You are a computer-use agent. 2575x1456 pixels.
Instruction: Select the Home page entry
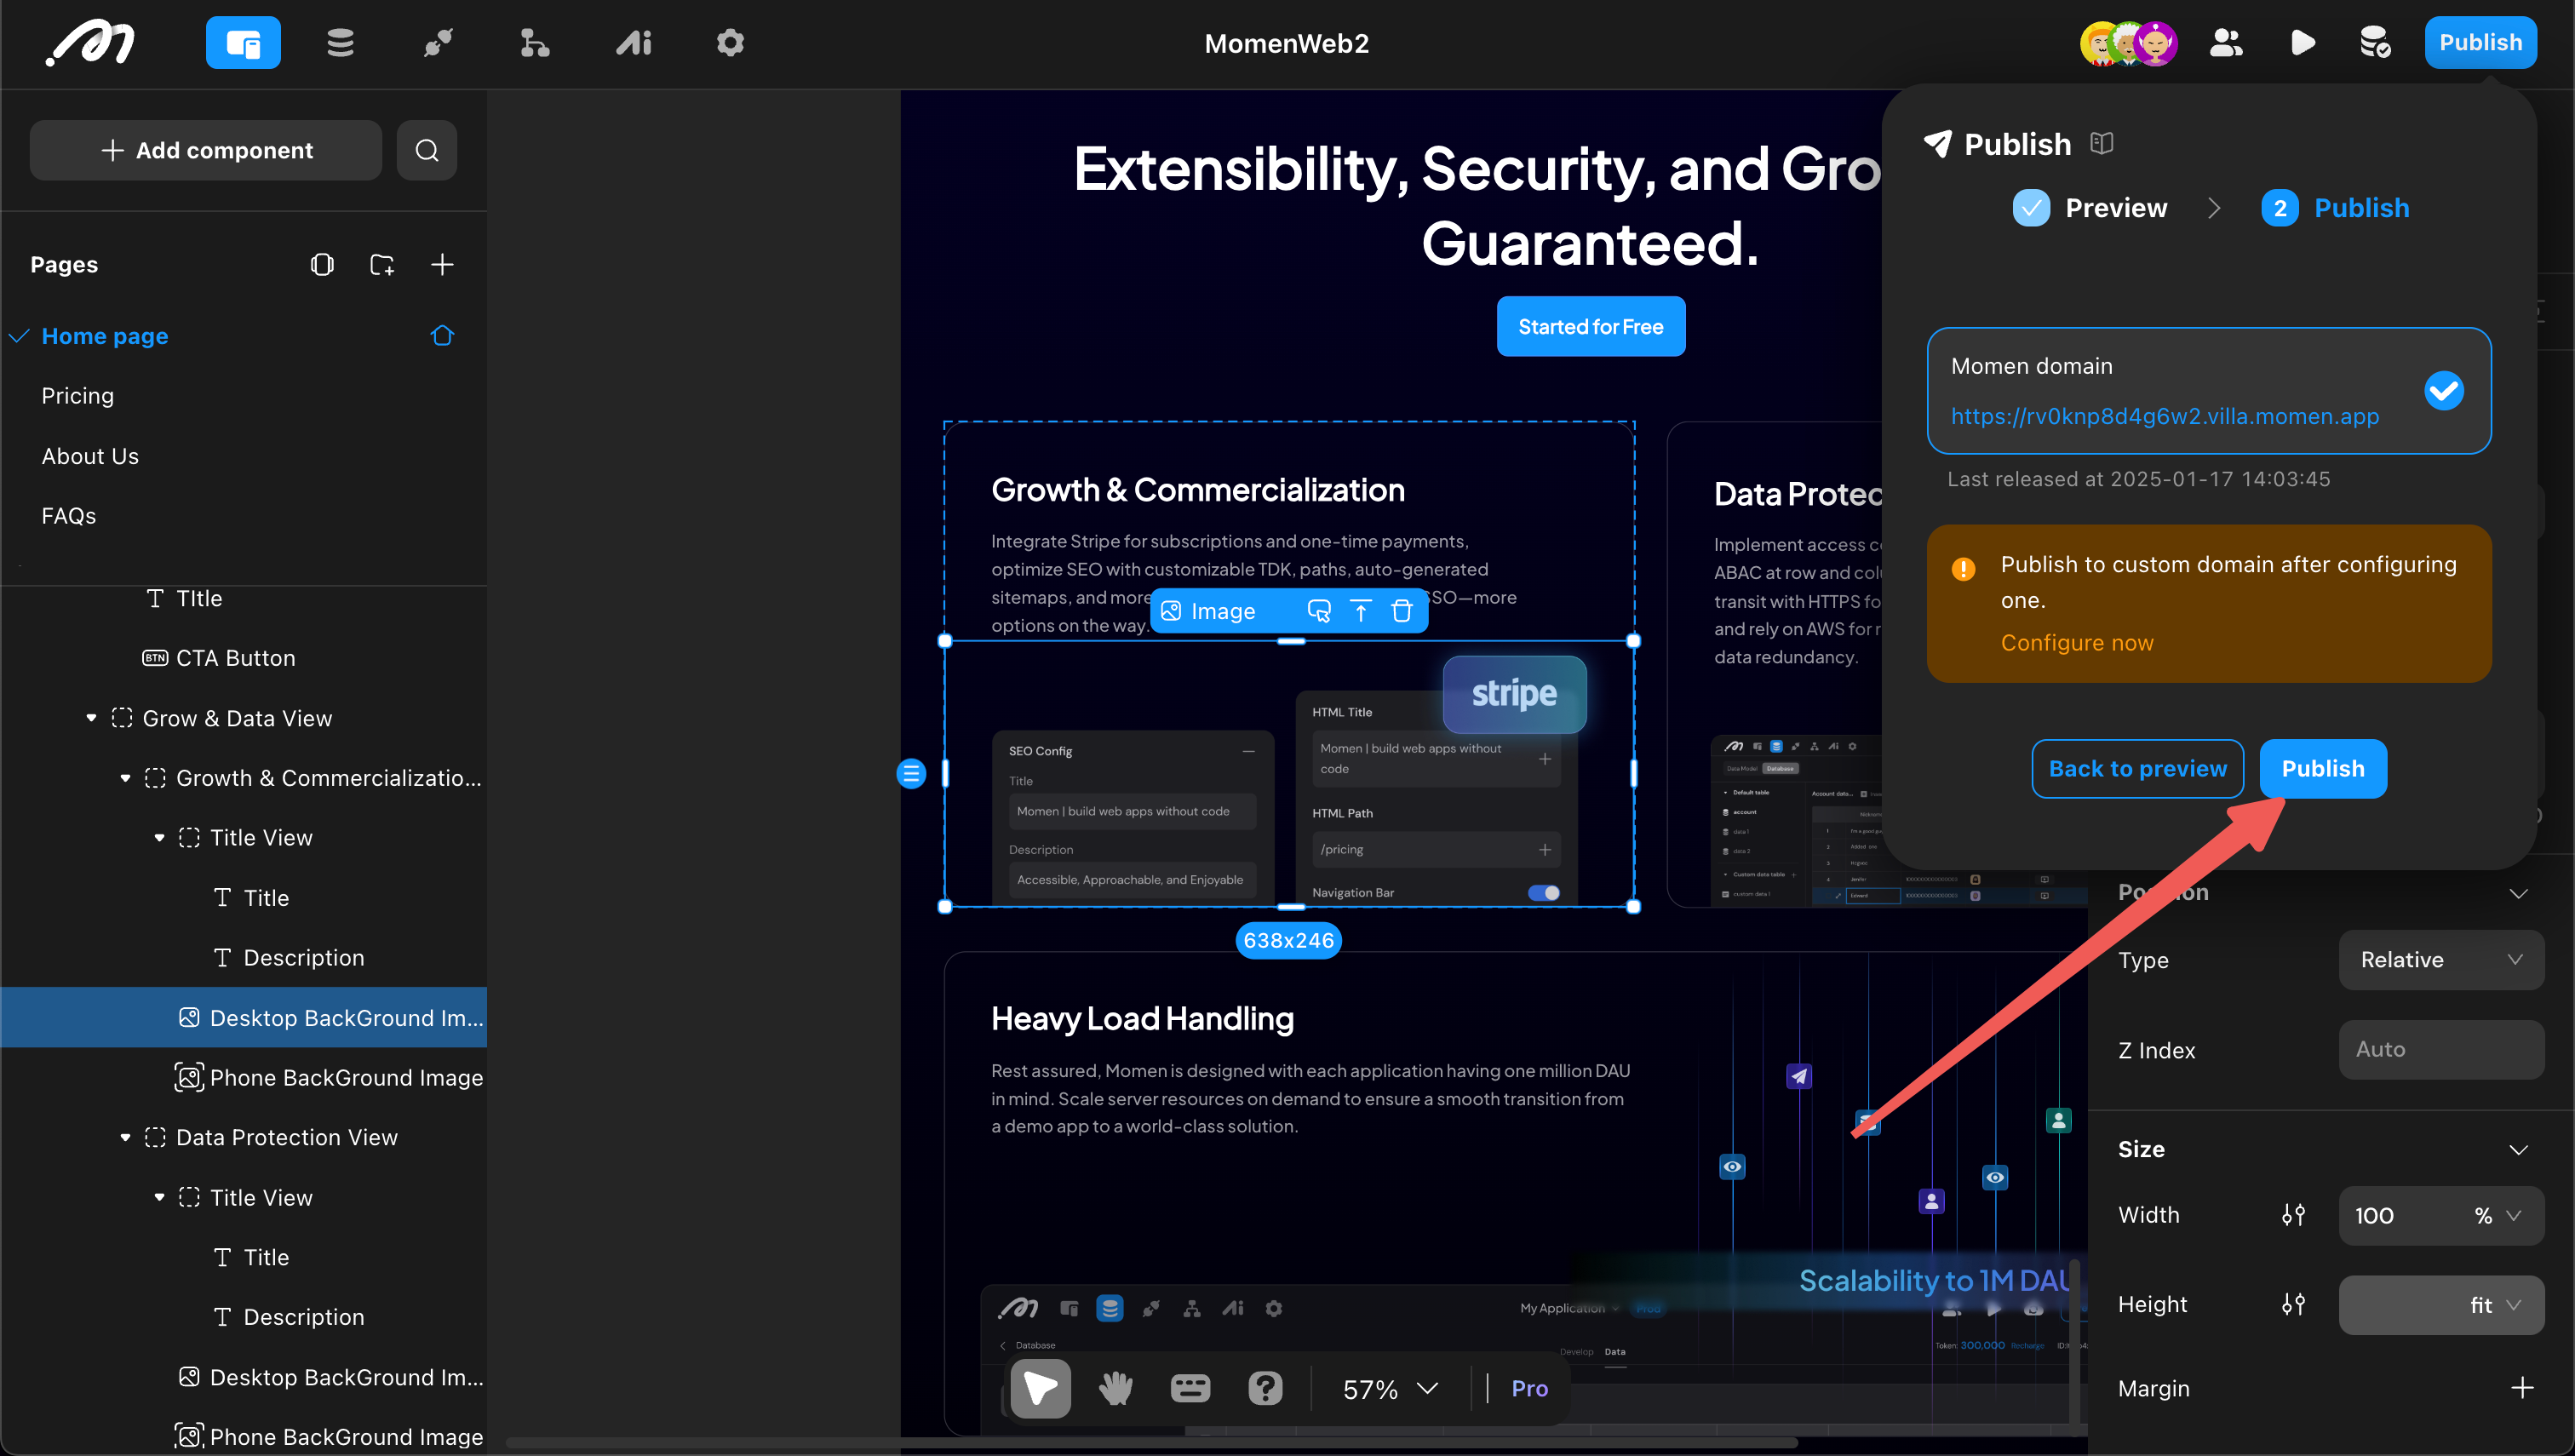coord(105,336)
